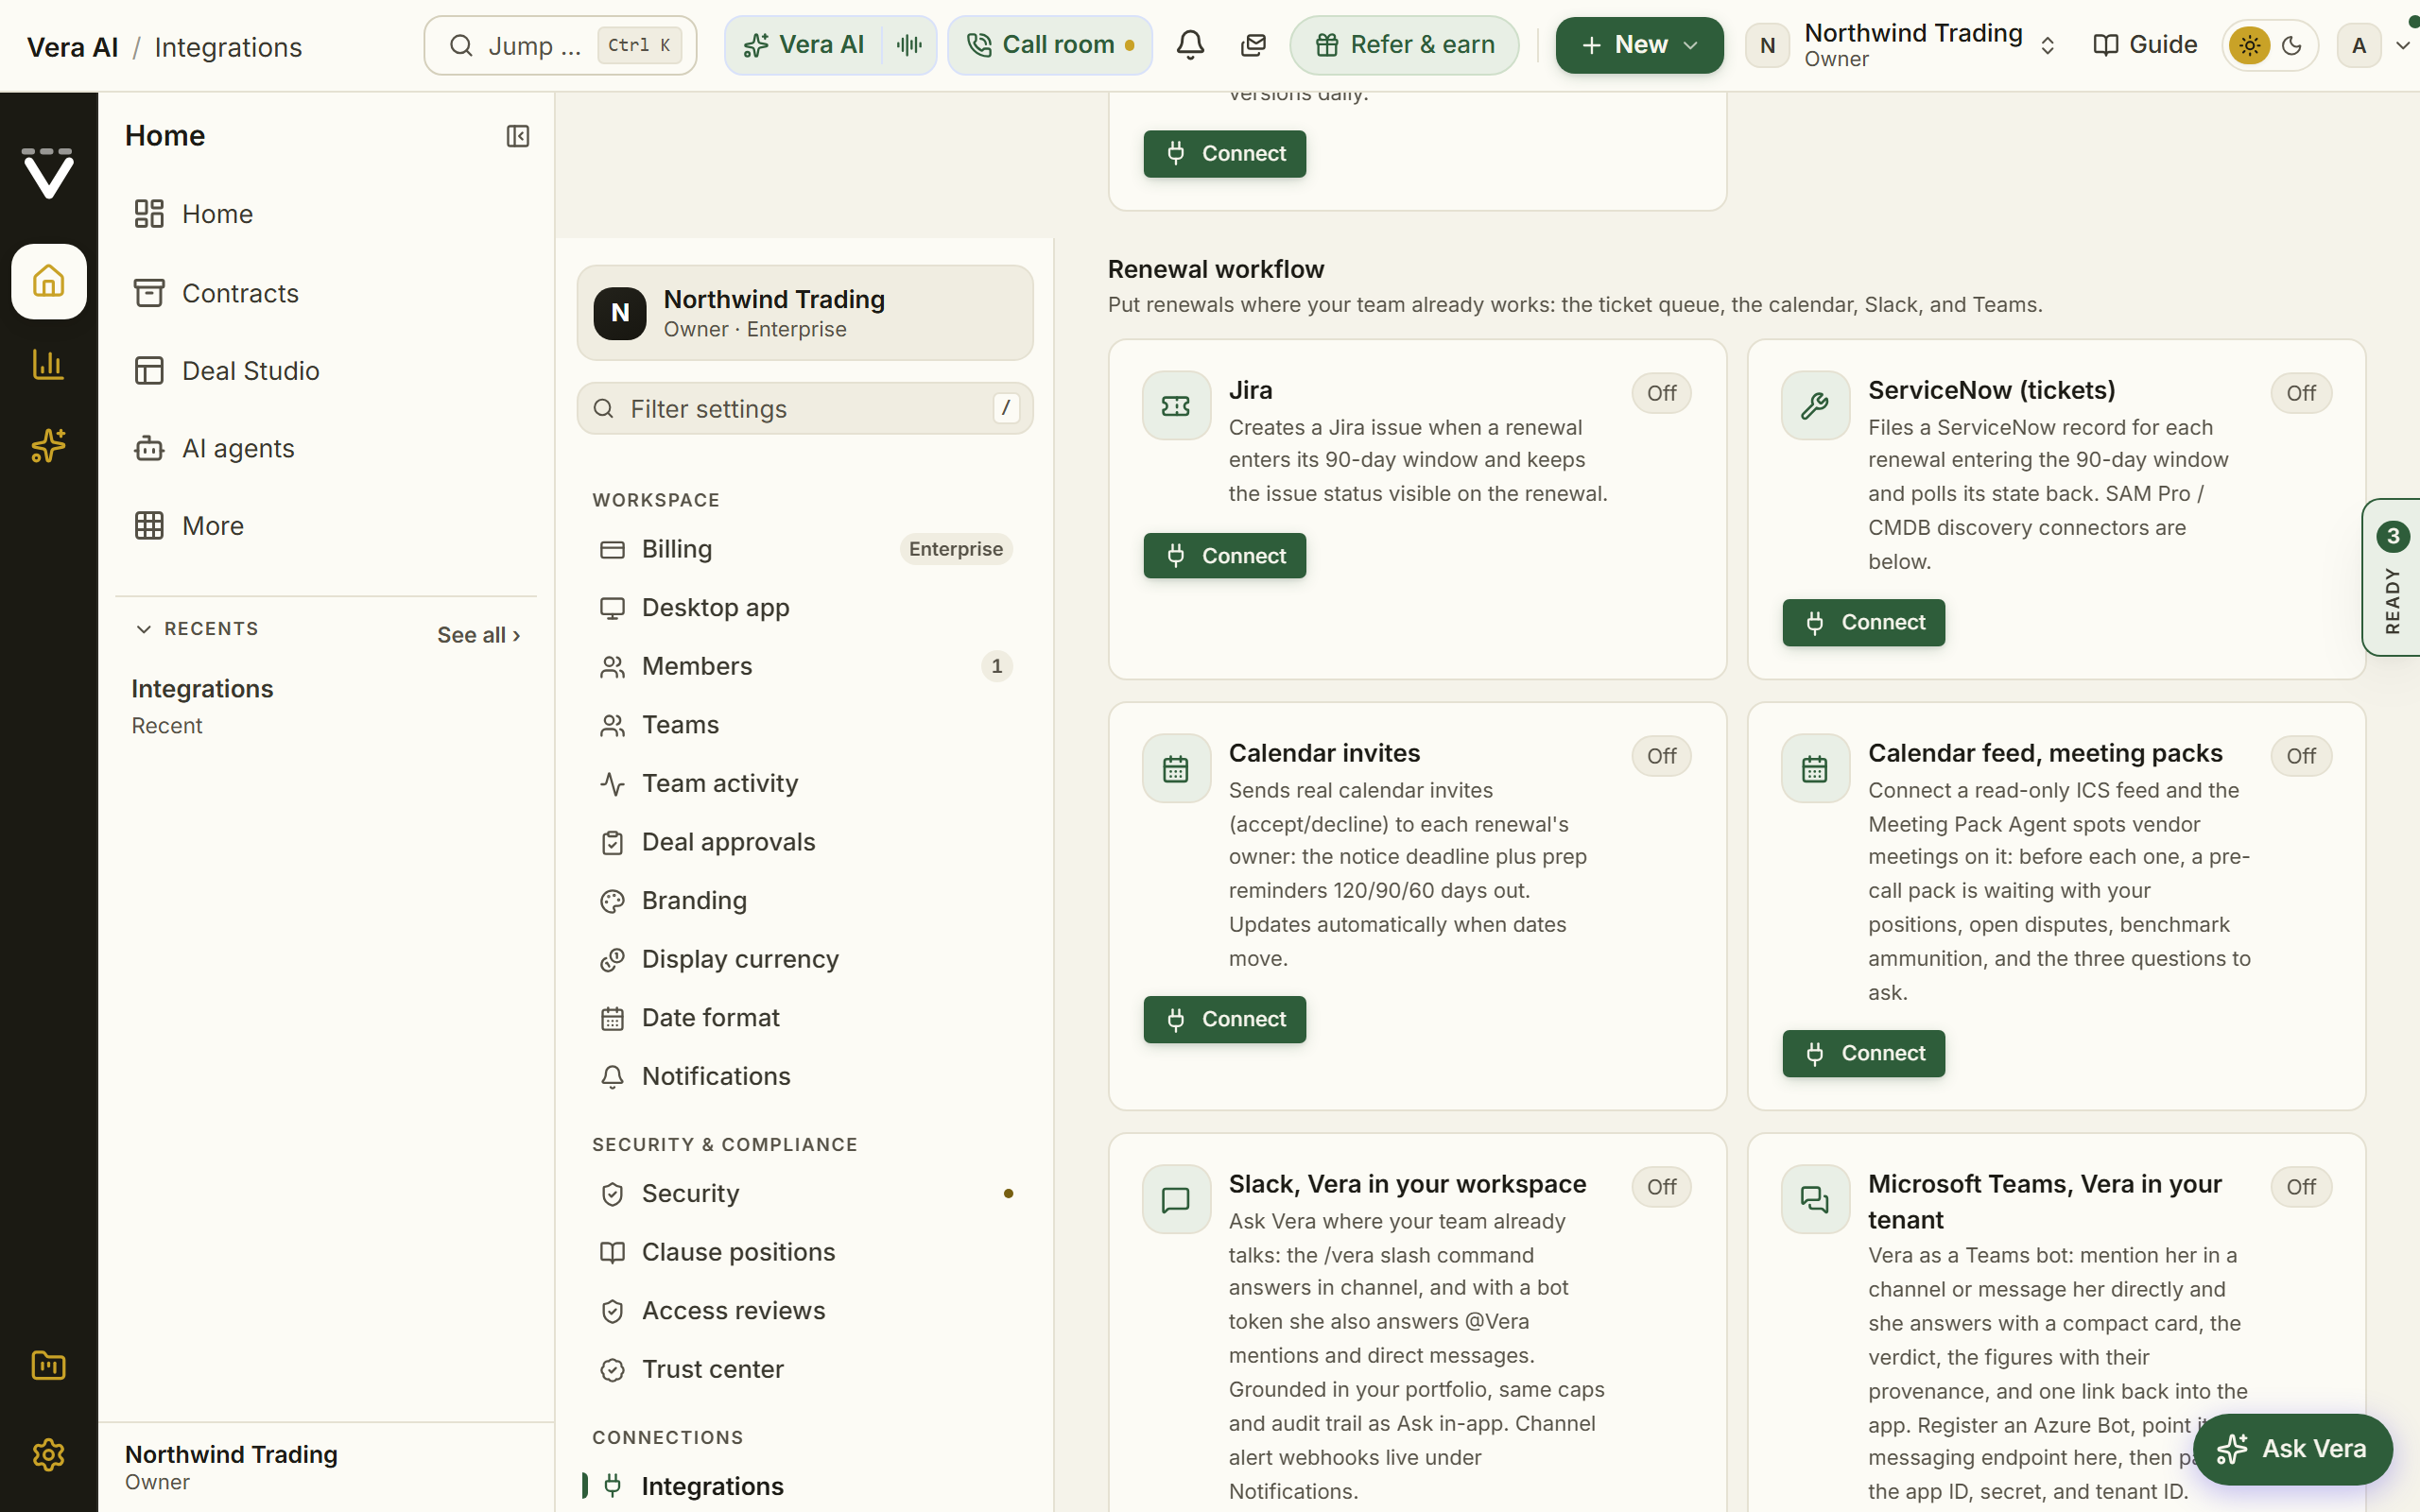
Task: Open the Guide
Action: pyautogui.click(x=2145, y=45)
